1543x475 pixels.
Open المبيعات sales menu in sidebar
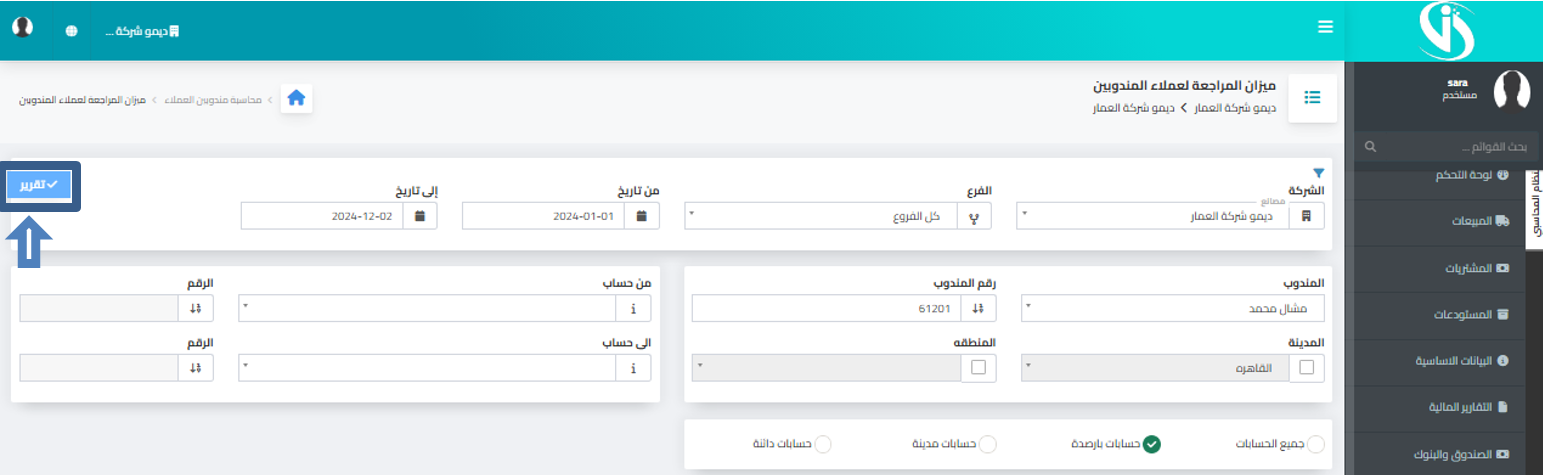[1472, 220]
